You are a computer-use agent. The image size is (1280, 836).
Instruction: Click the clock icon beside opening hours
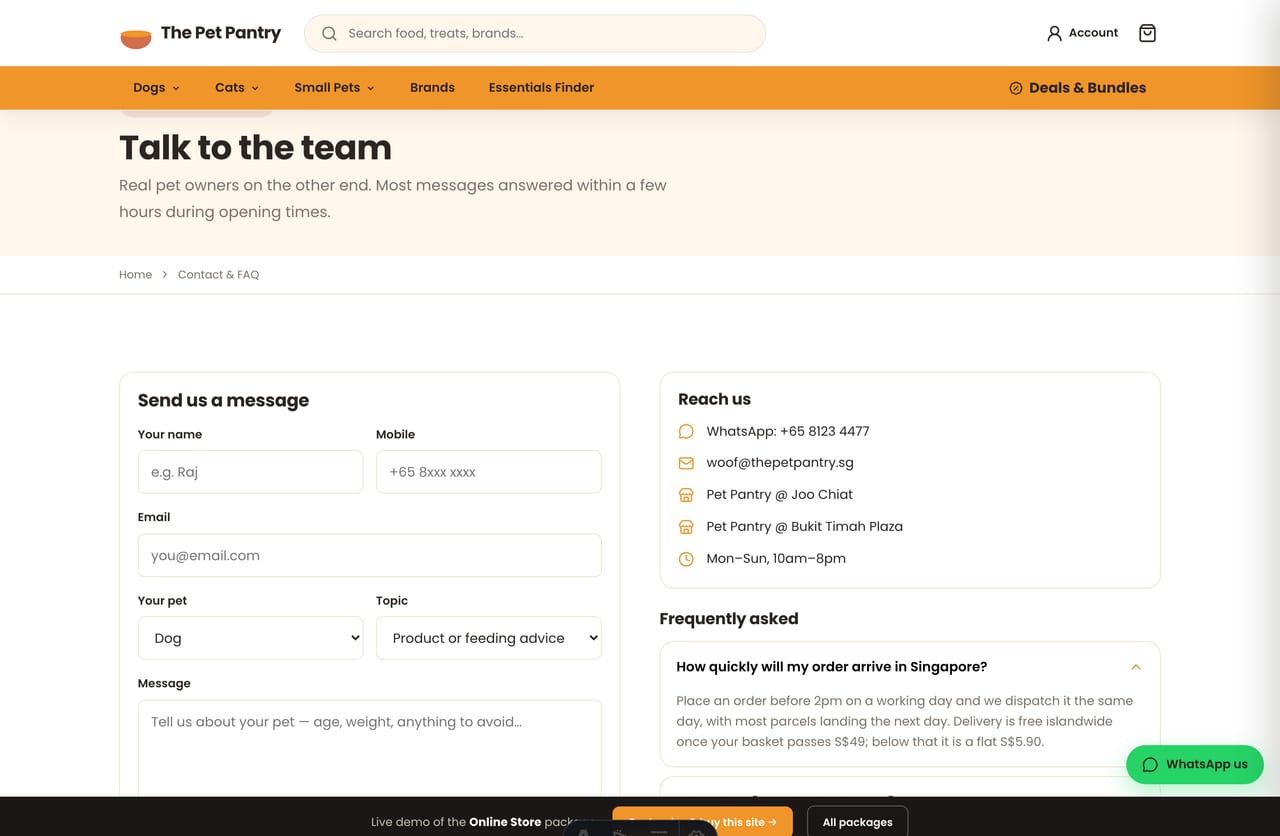[x=686, y=559]
